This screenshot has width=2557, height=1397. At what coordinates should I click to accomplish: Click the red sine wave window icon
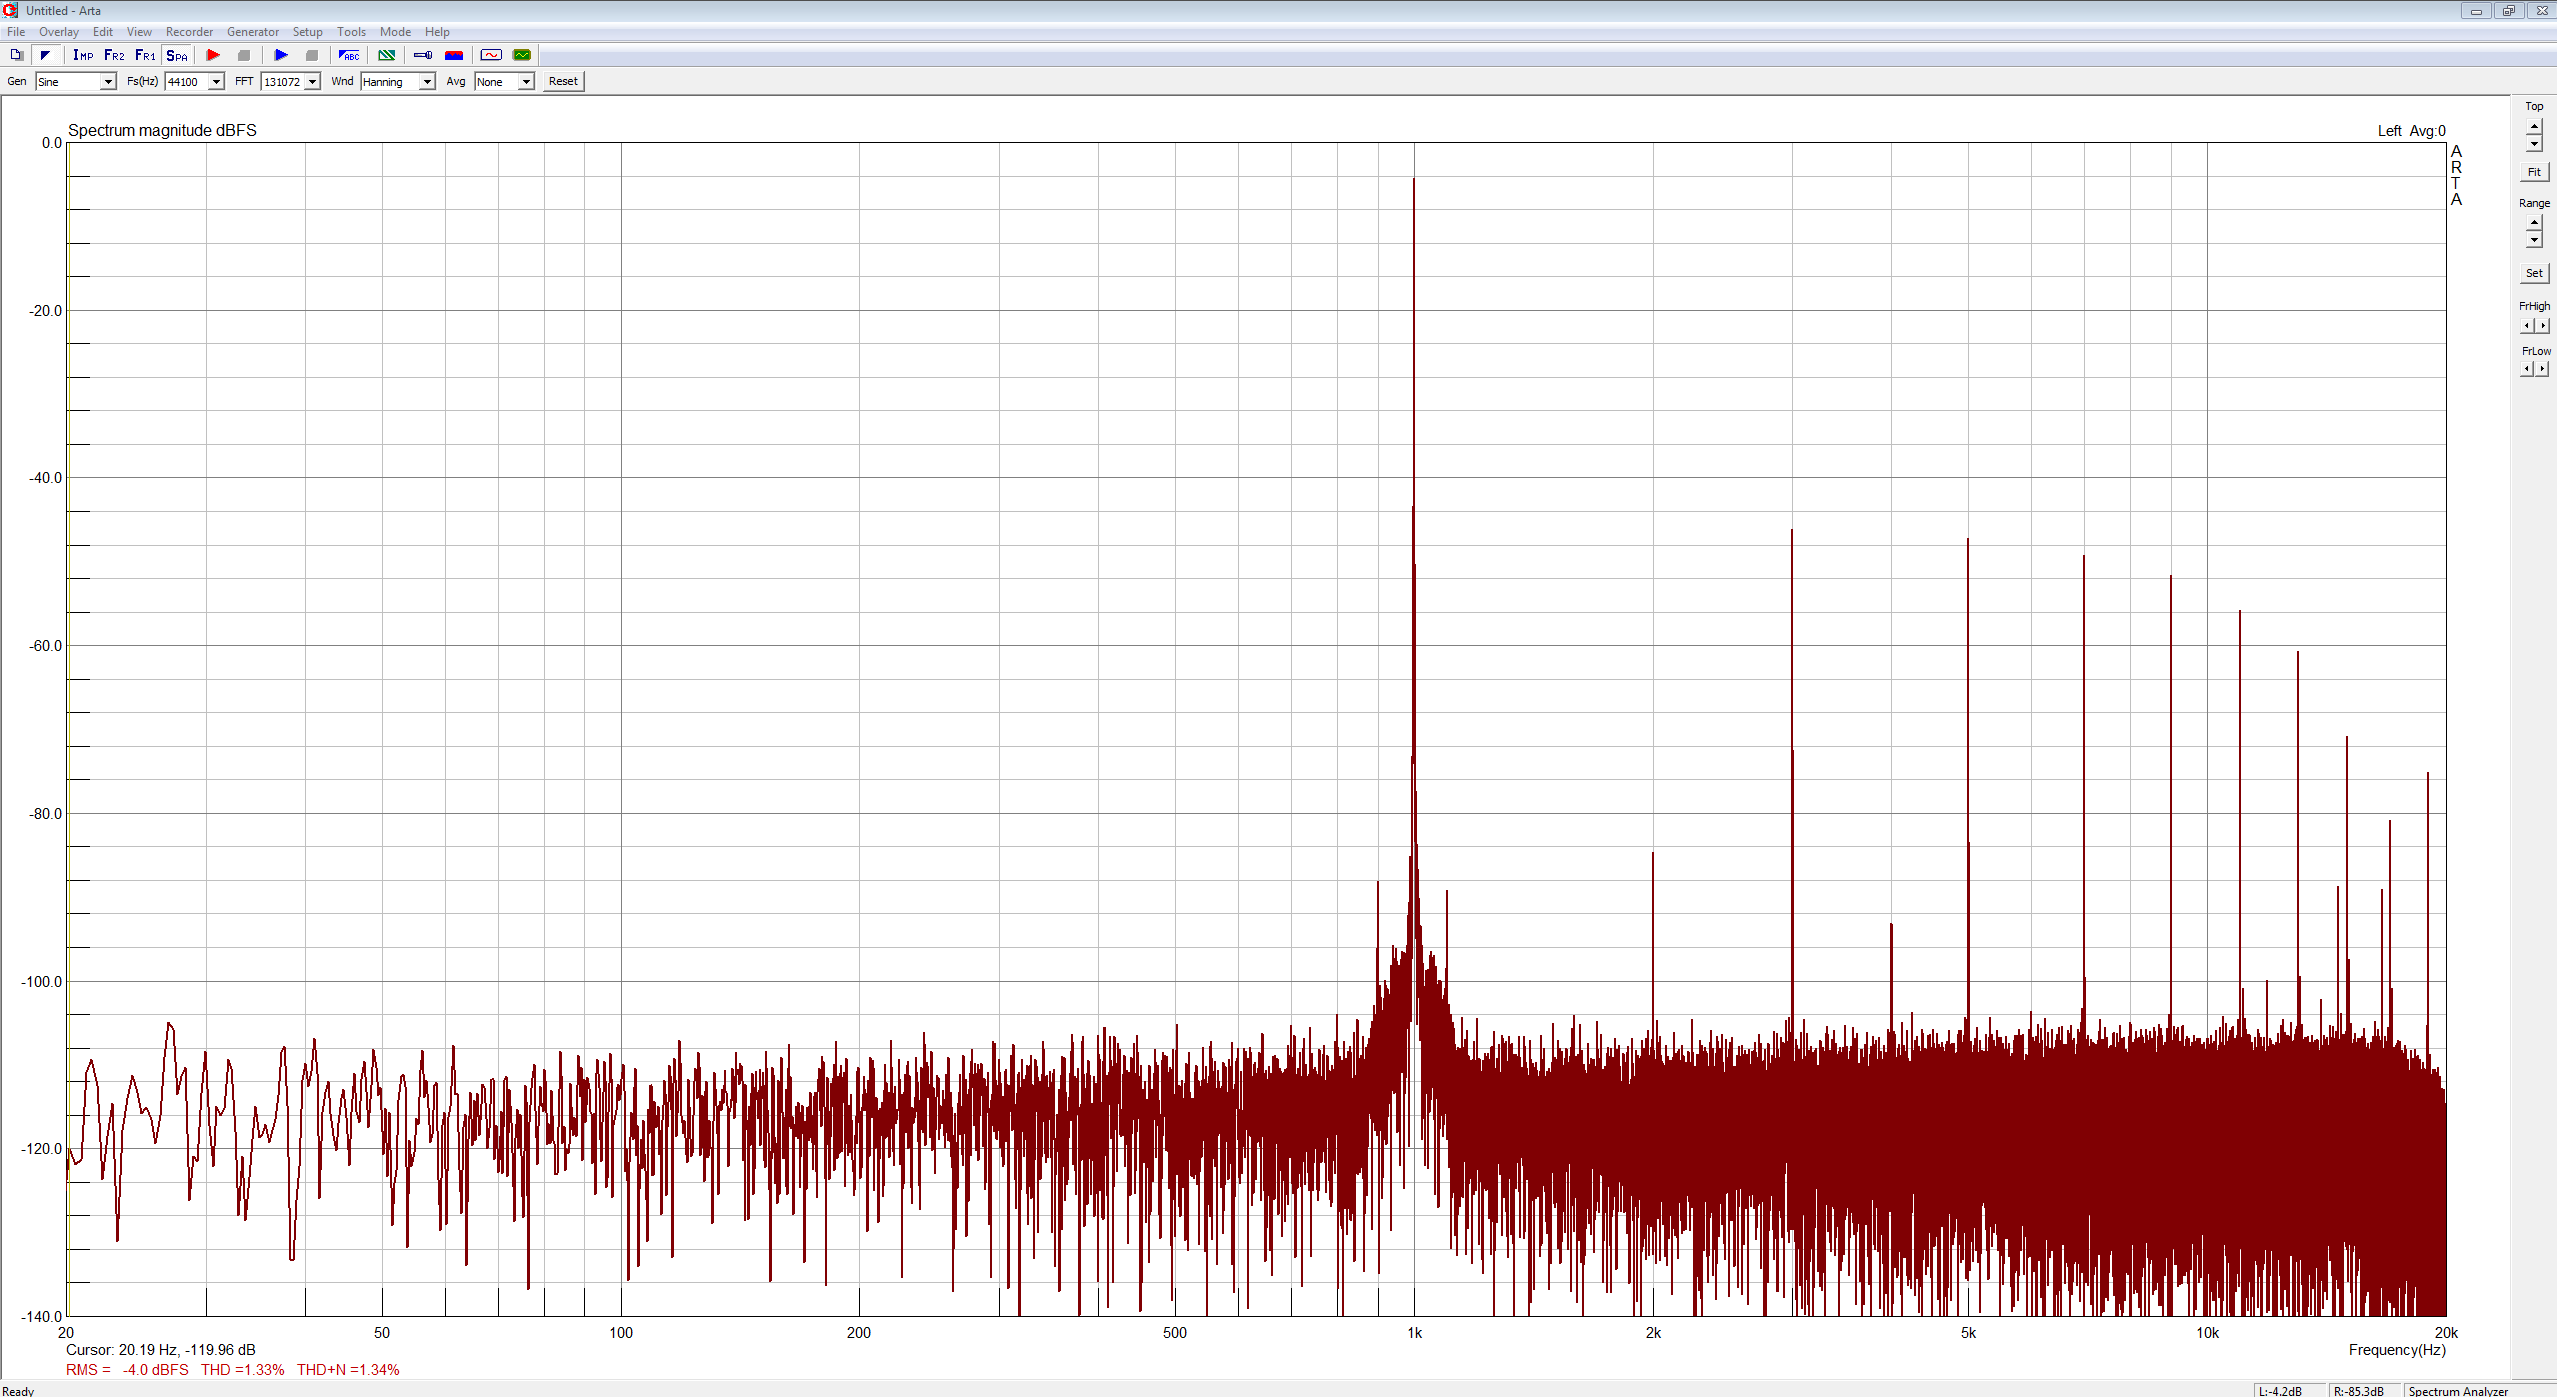[x=491, y=55]
